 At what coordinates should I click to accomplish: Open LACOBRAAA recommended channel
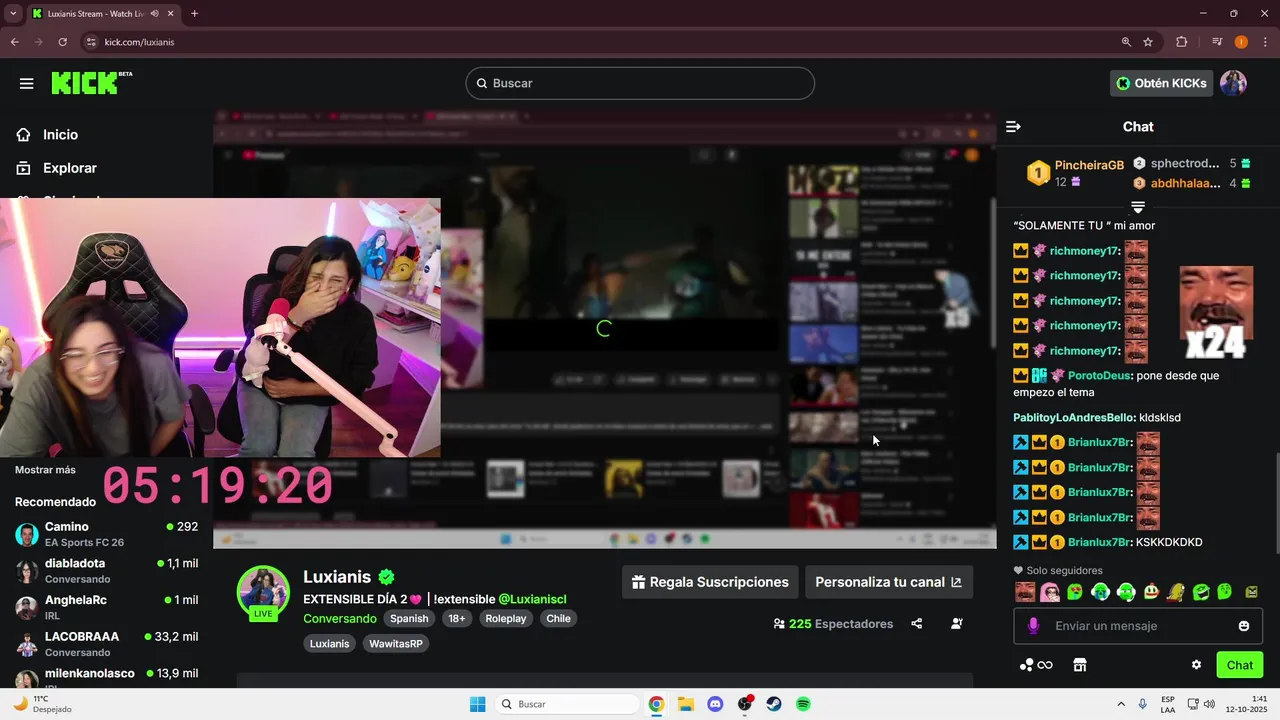(x=106, y=644)
